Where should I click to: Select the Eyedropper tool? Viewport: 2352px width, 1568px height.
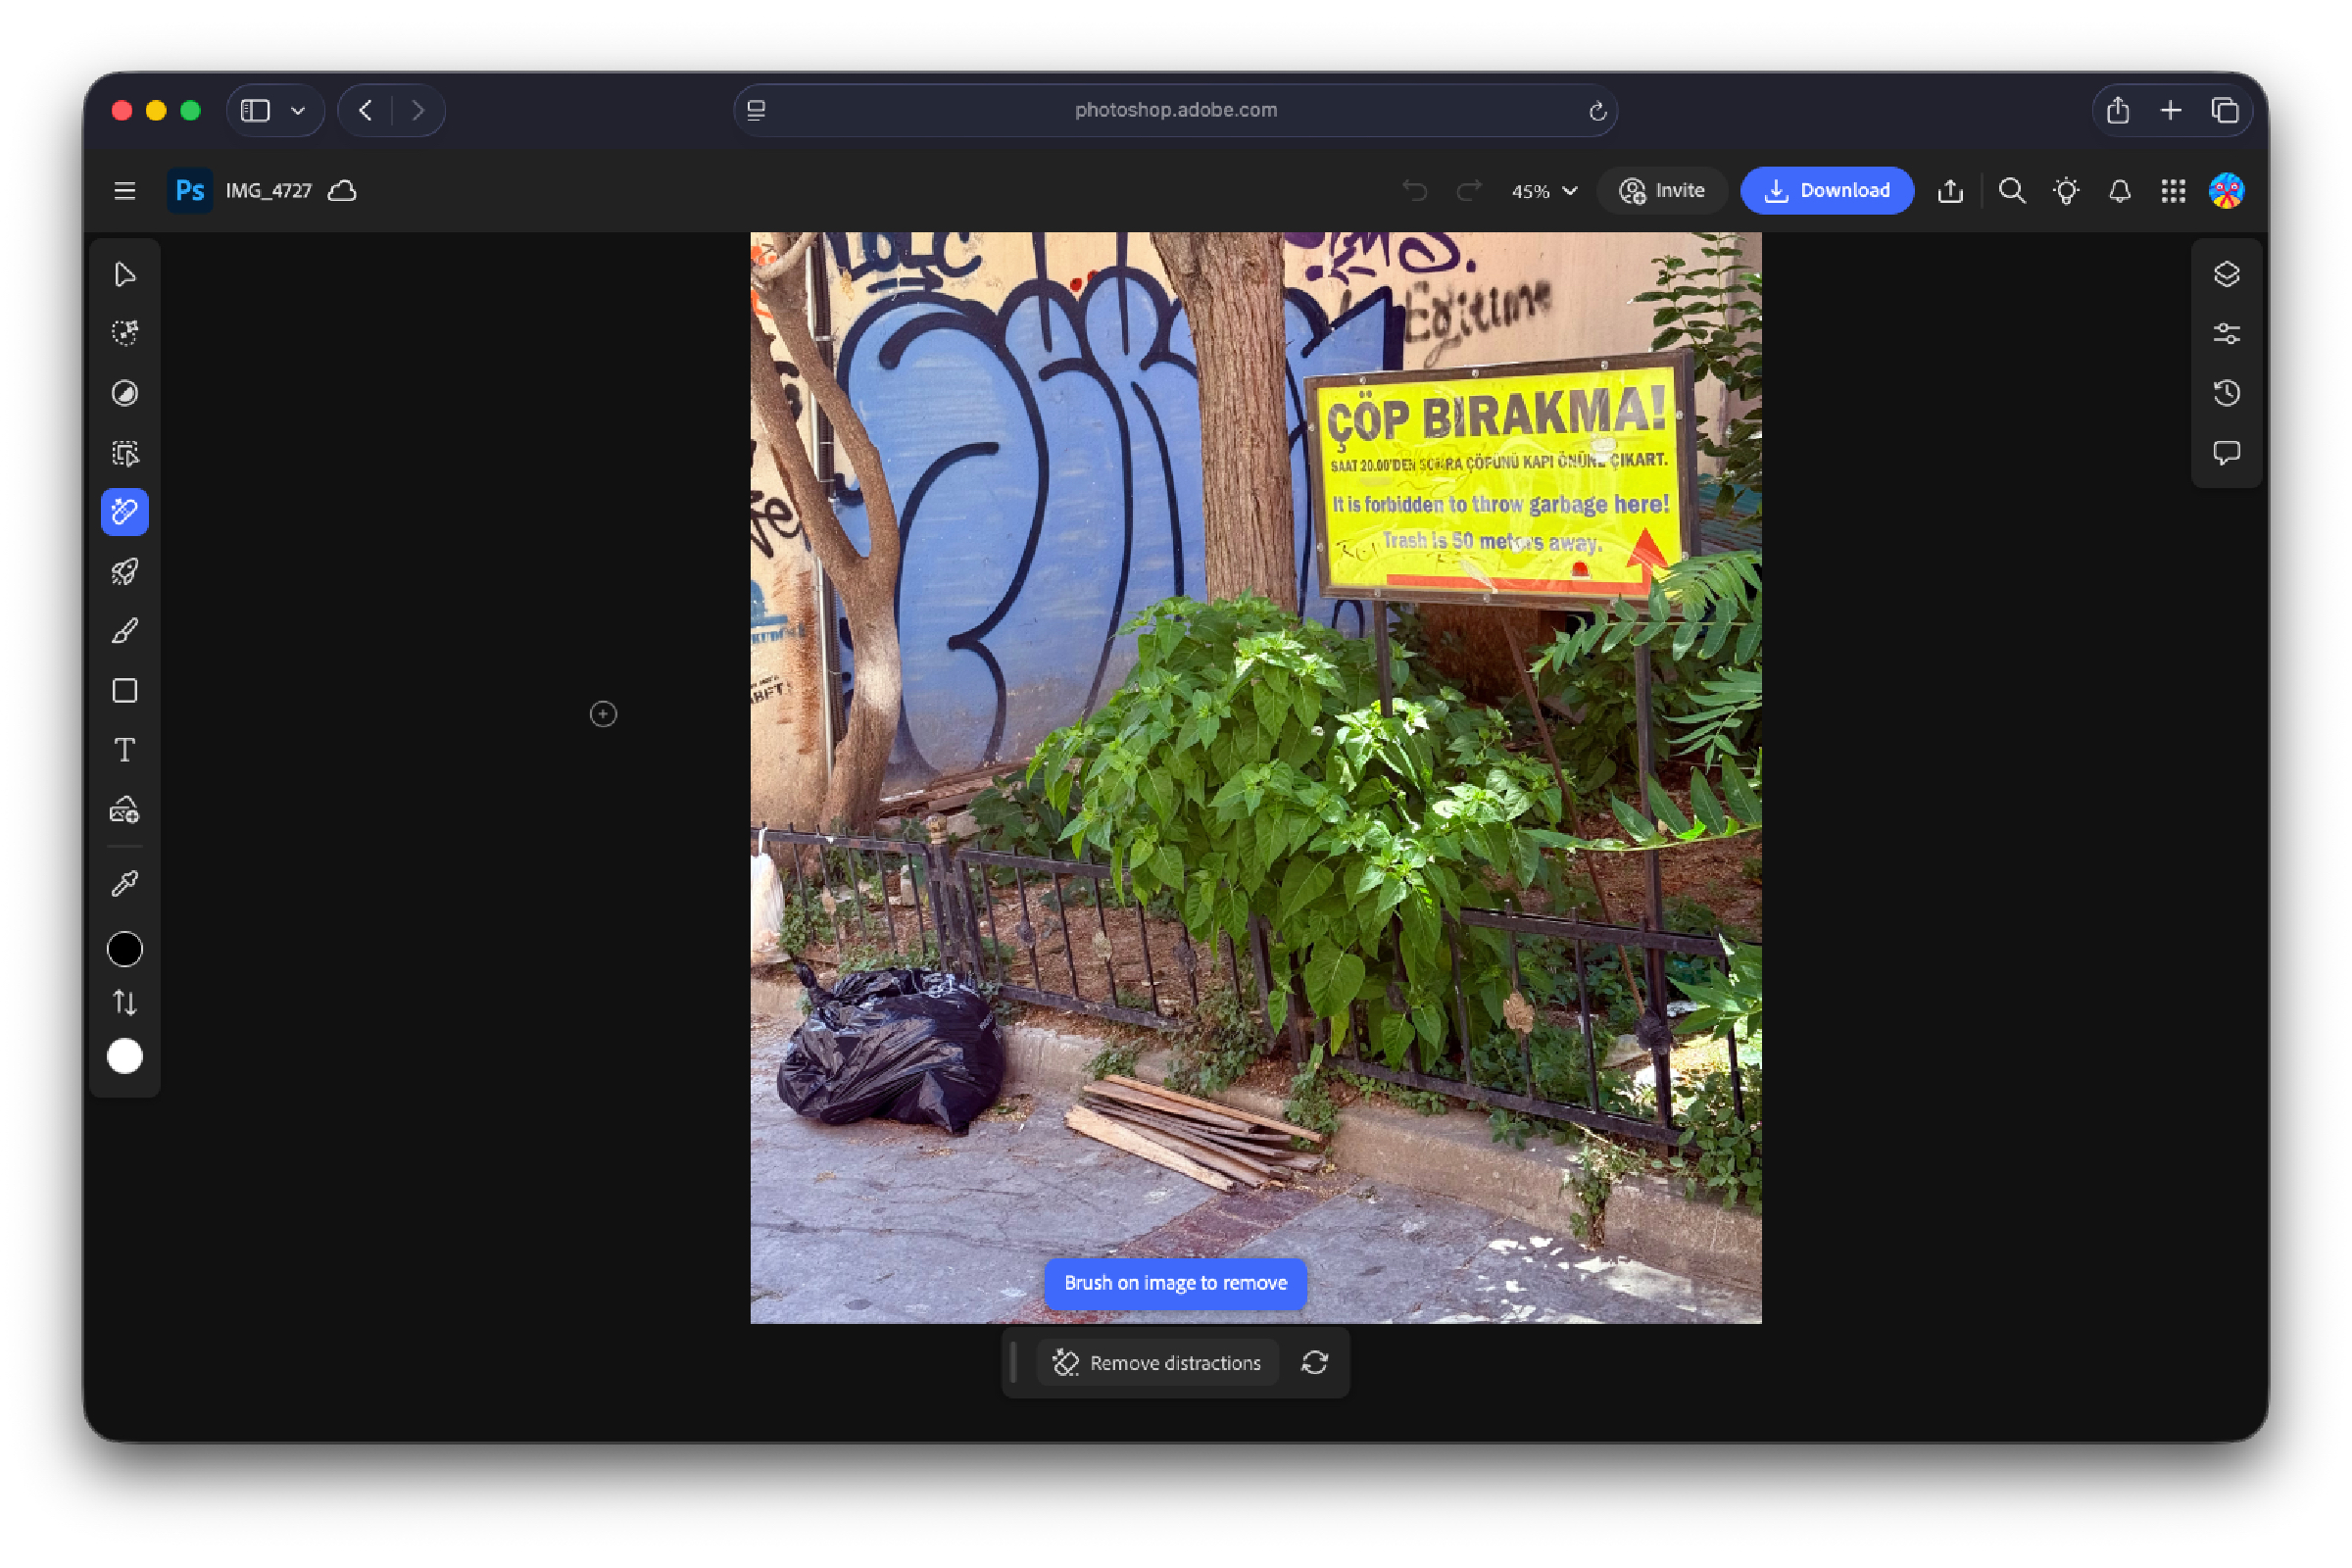124,881
